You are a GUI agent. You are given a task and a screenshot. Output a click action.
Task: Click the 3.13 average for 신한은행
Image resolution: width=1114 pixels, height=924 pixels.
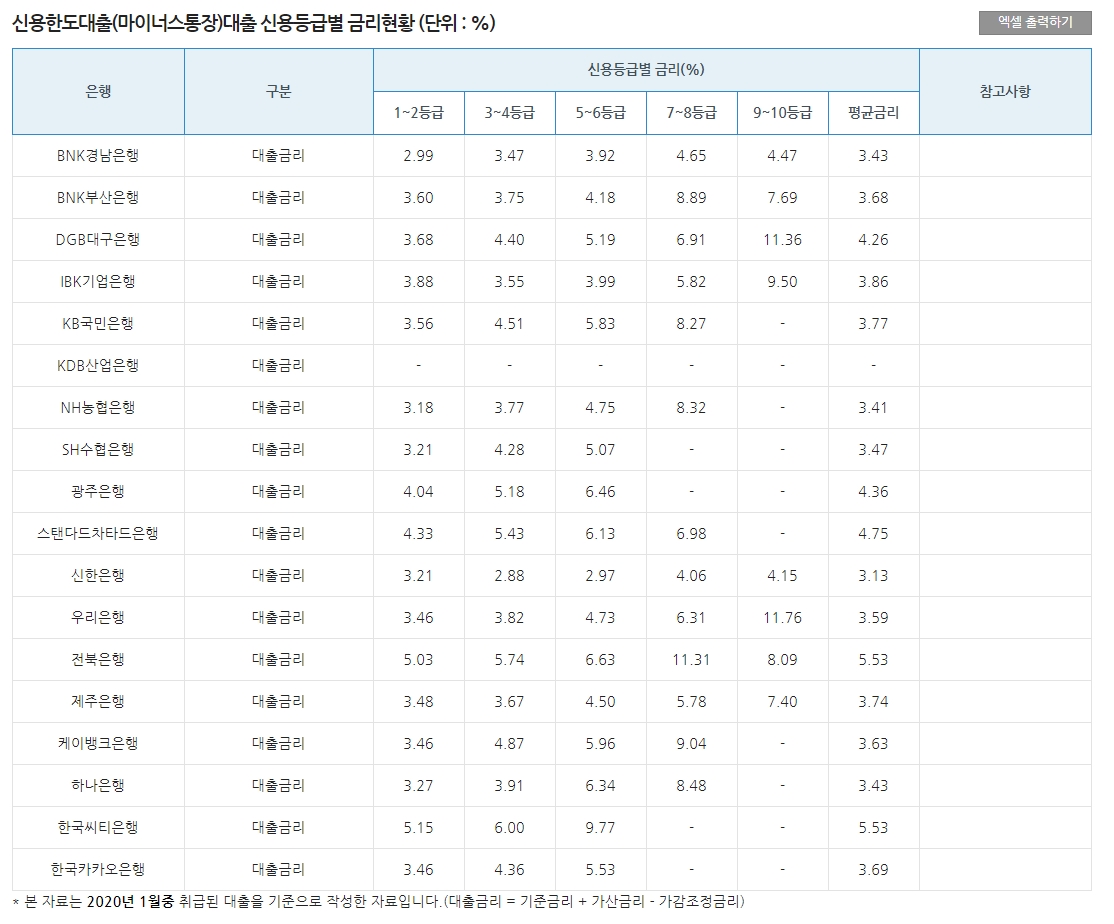click(873, 575)
